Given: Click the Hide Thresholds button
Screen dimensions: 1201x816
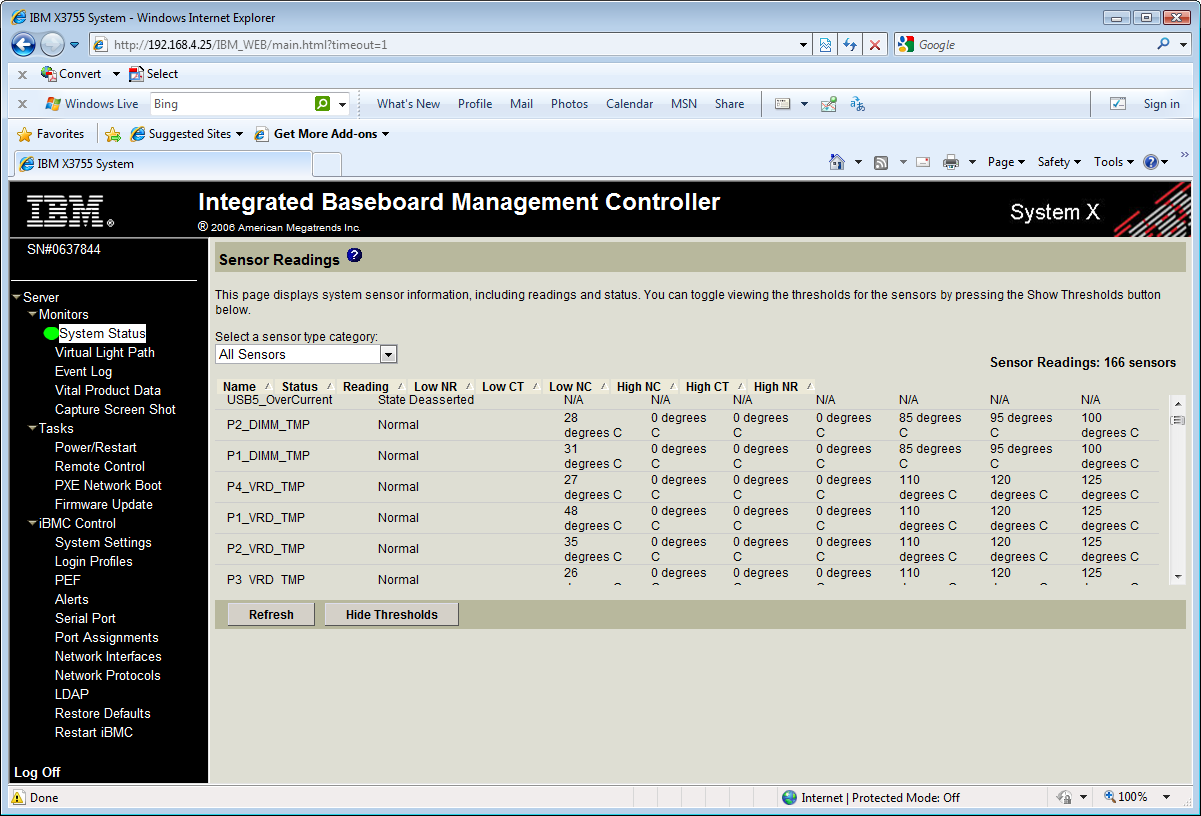Looking at the screenshot, I should pyautogui.click(x=391, y=615).
